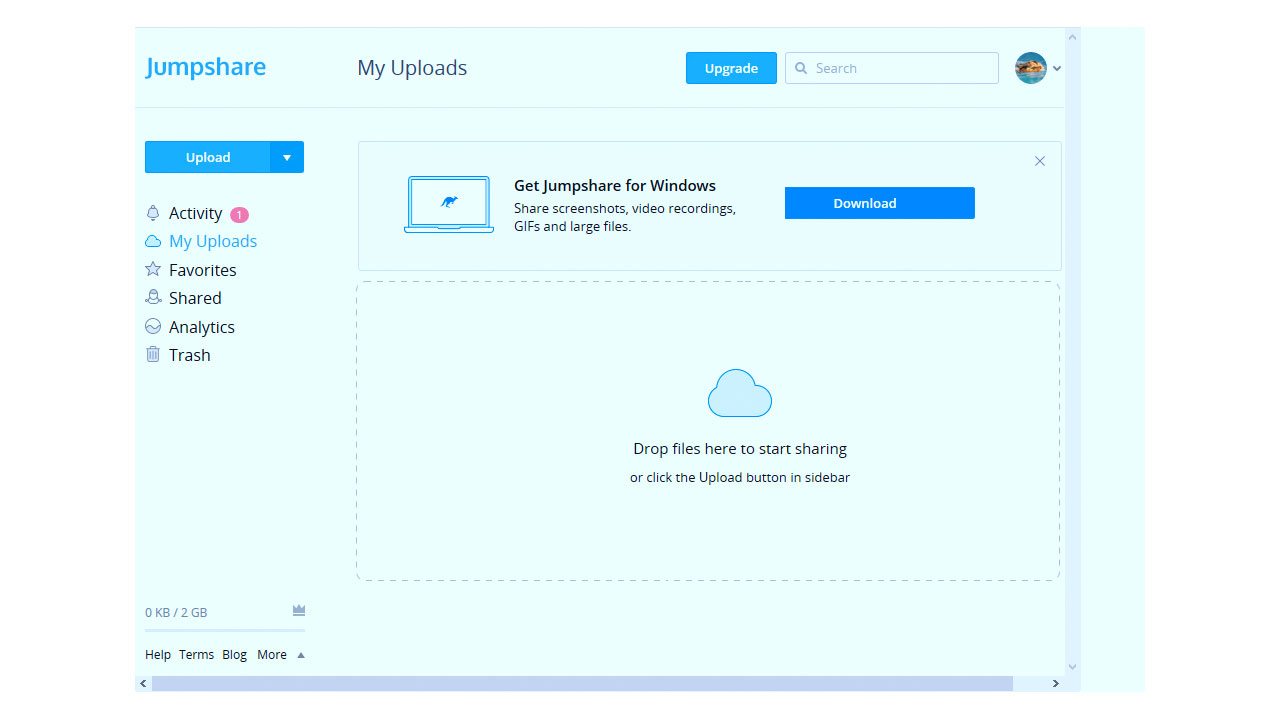Open the Help link in footer
Screen dimensions: 1280x720
158,655
